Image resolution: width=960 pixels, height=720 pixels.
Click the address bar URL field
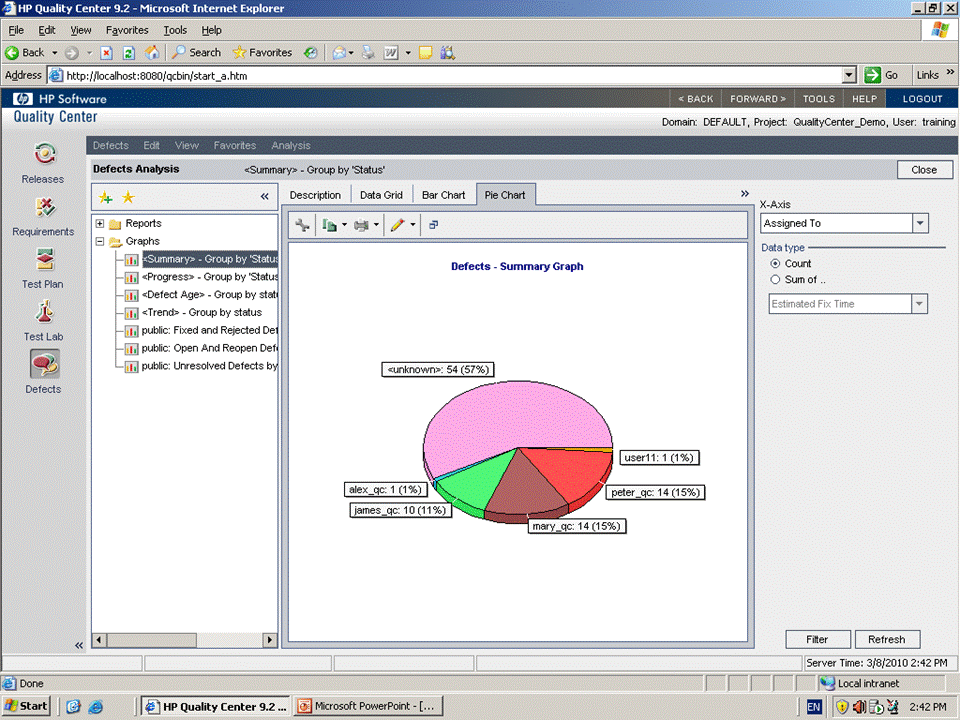coord(452,75)
